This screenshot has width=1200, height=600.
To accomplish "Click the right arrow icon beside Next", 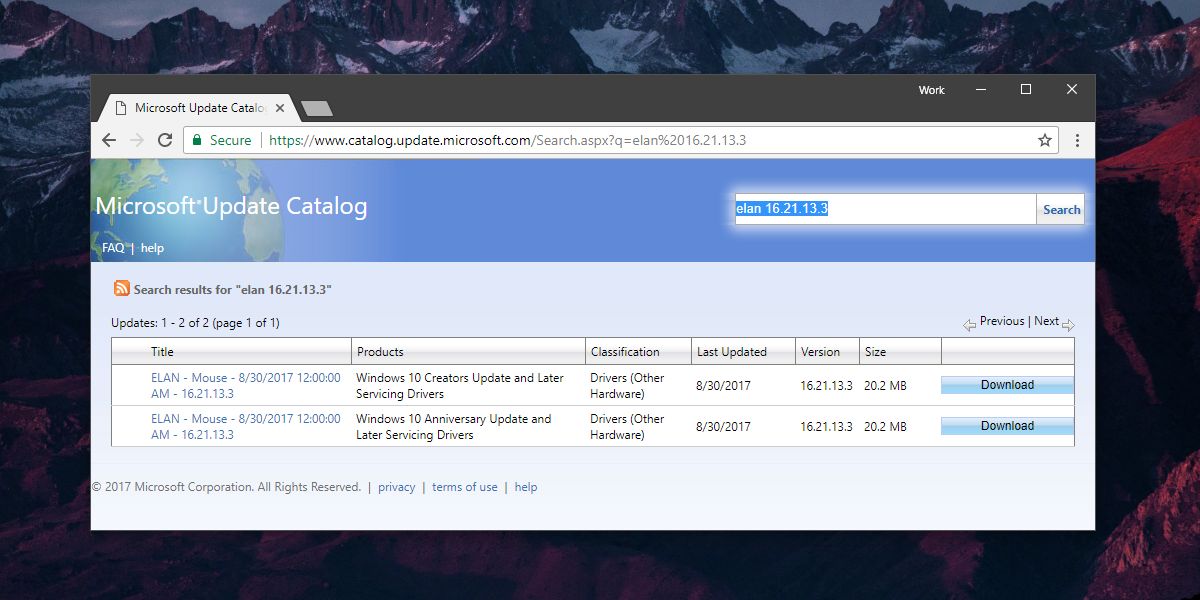I will coord(1068,325).
